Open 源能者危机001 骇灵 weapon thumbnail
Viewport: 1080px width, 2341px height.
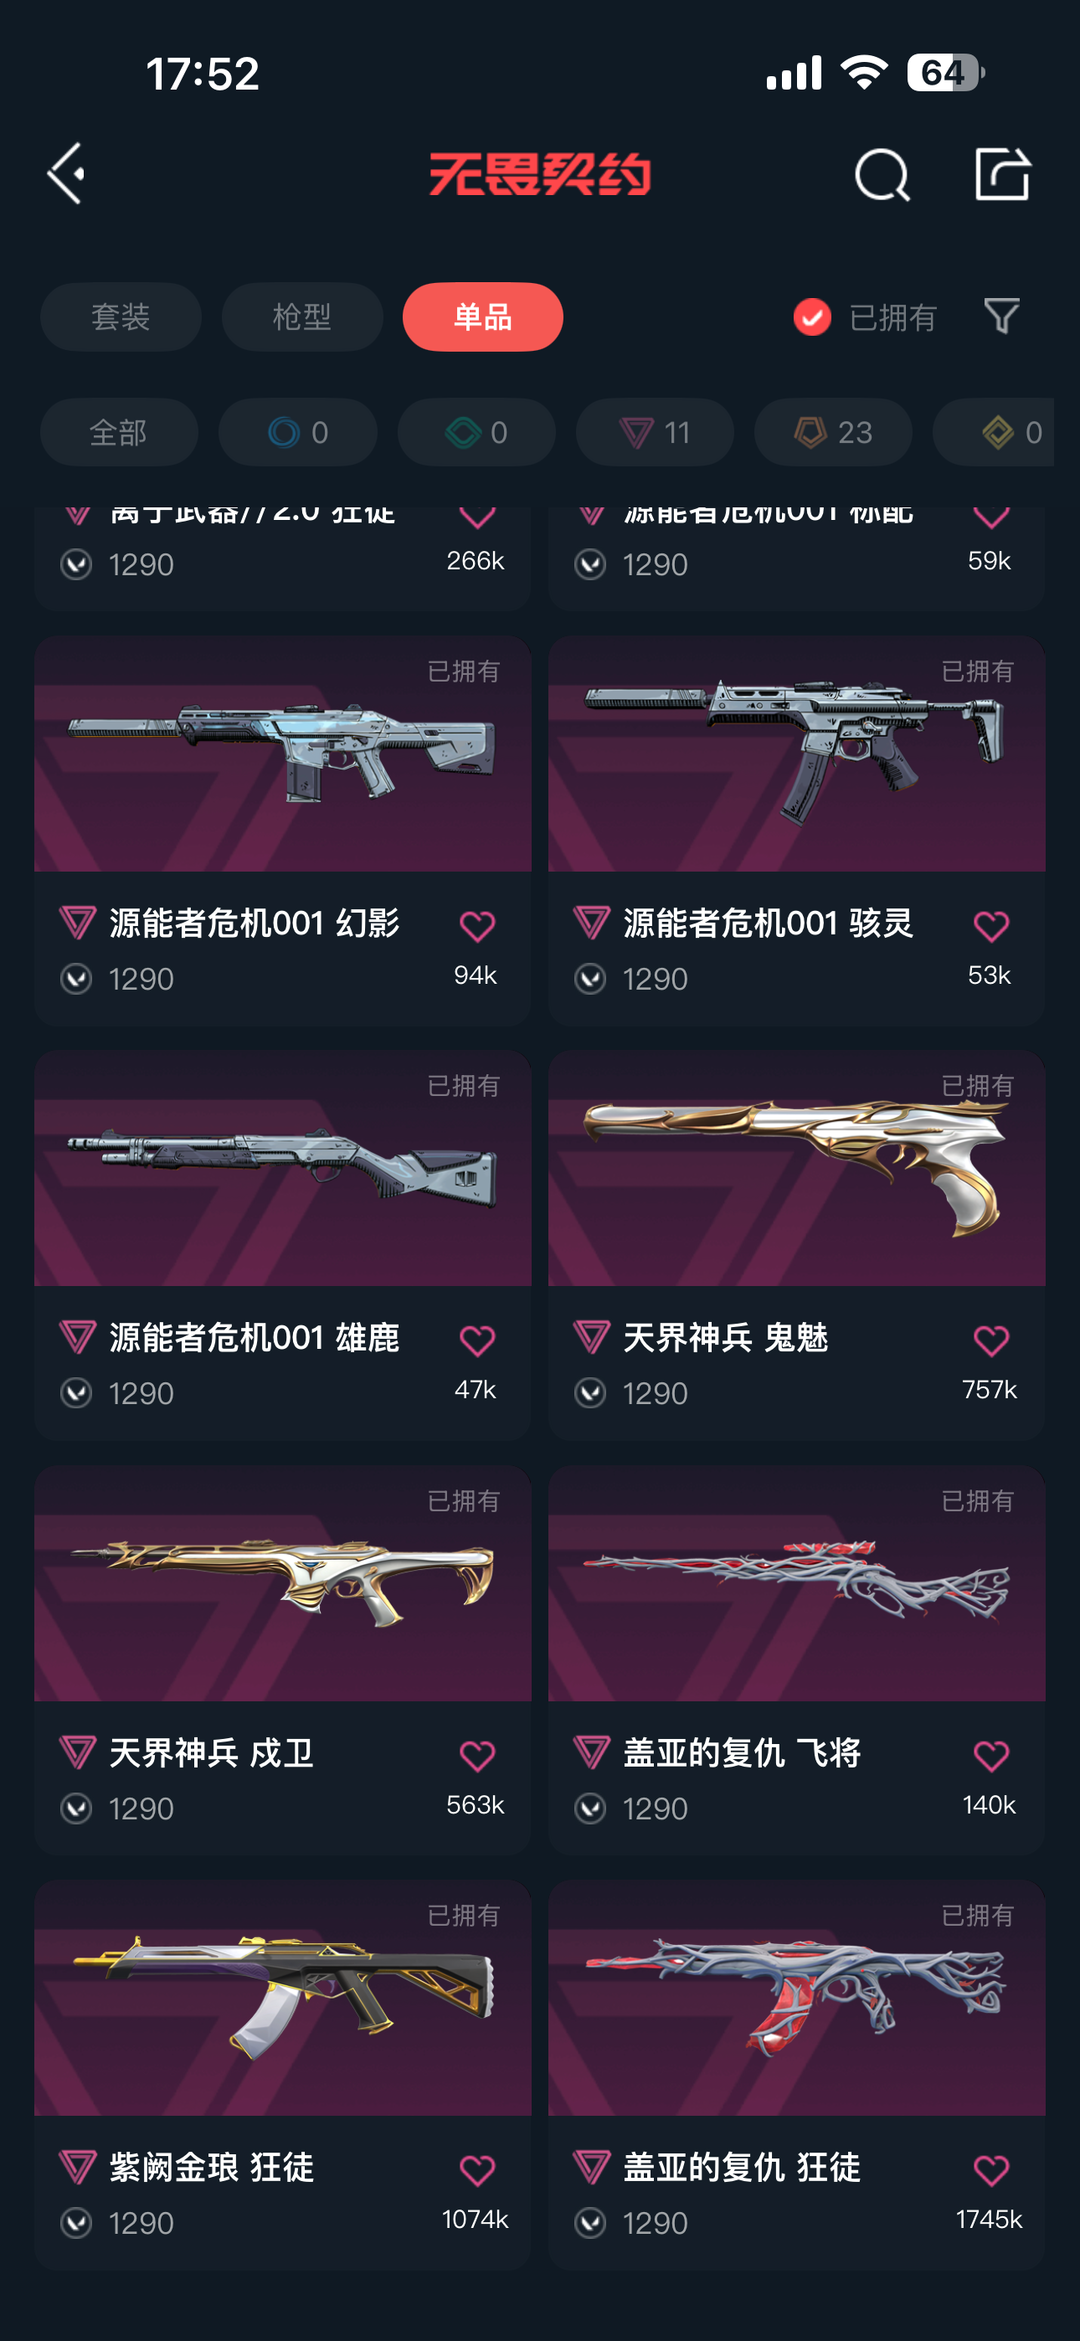point(797,754)
